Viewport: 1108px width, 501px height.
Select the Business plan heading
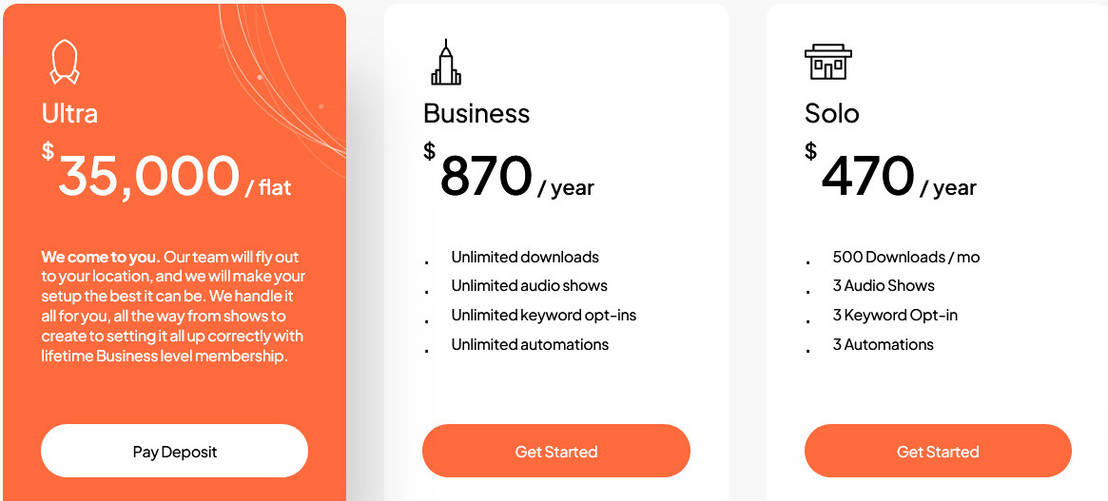tap(477, 113)
